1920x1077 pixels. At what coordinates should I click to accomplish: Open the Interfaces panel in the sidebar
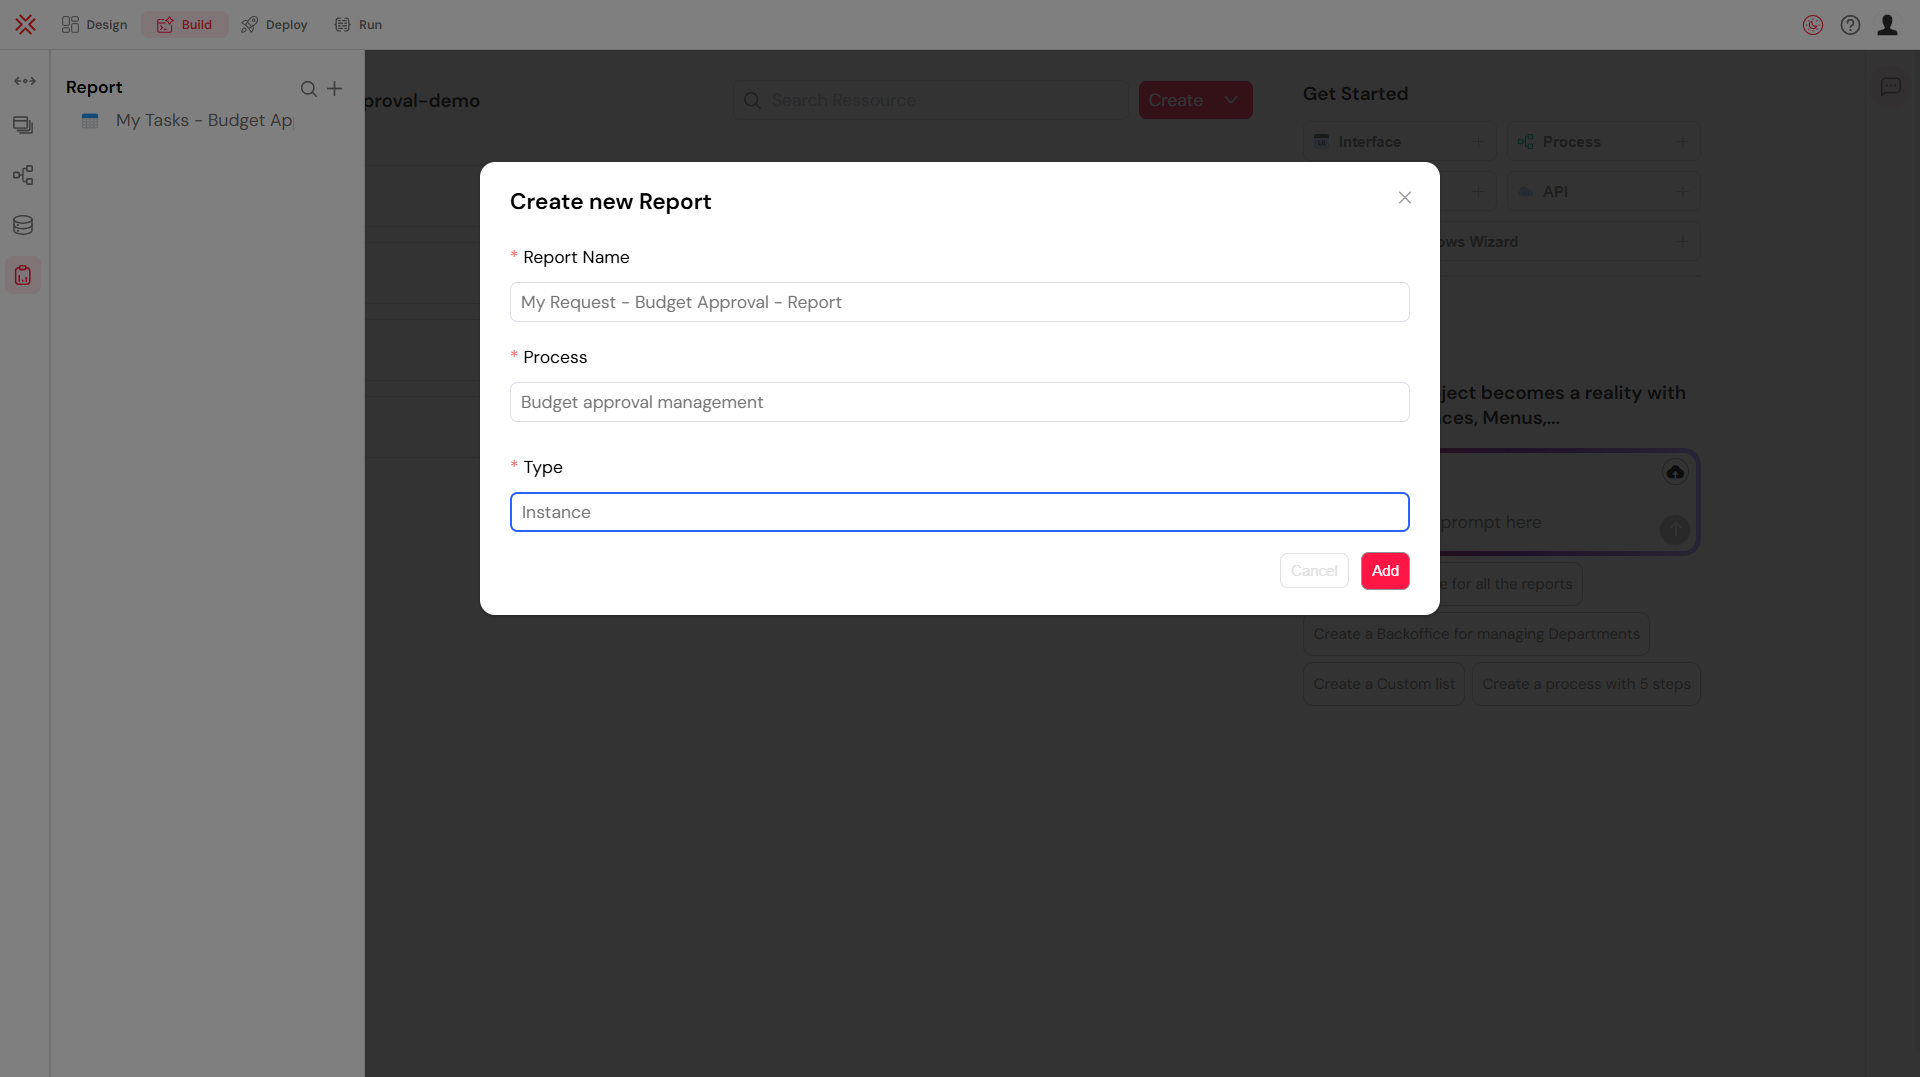tap(21, 125)
